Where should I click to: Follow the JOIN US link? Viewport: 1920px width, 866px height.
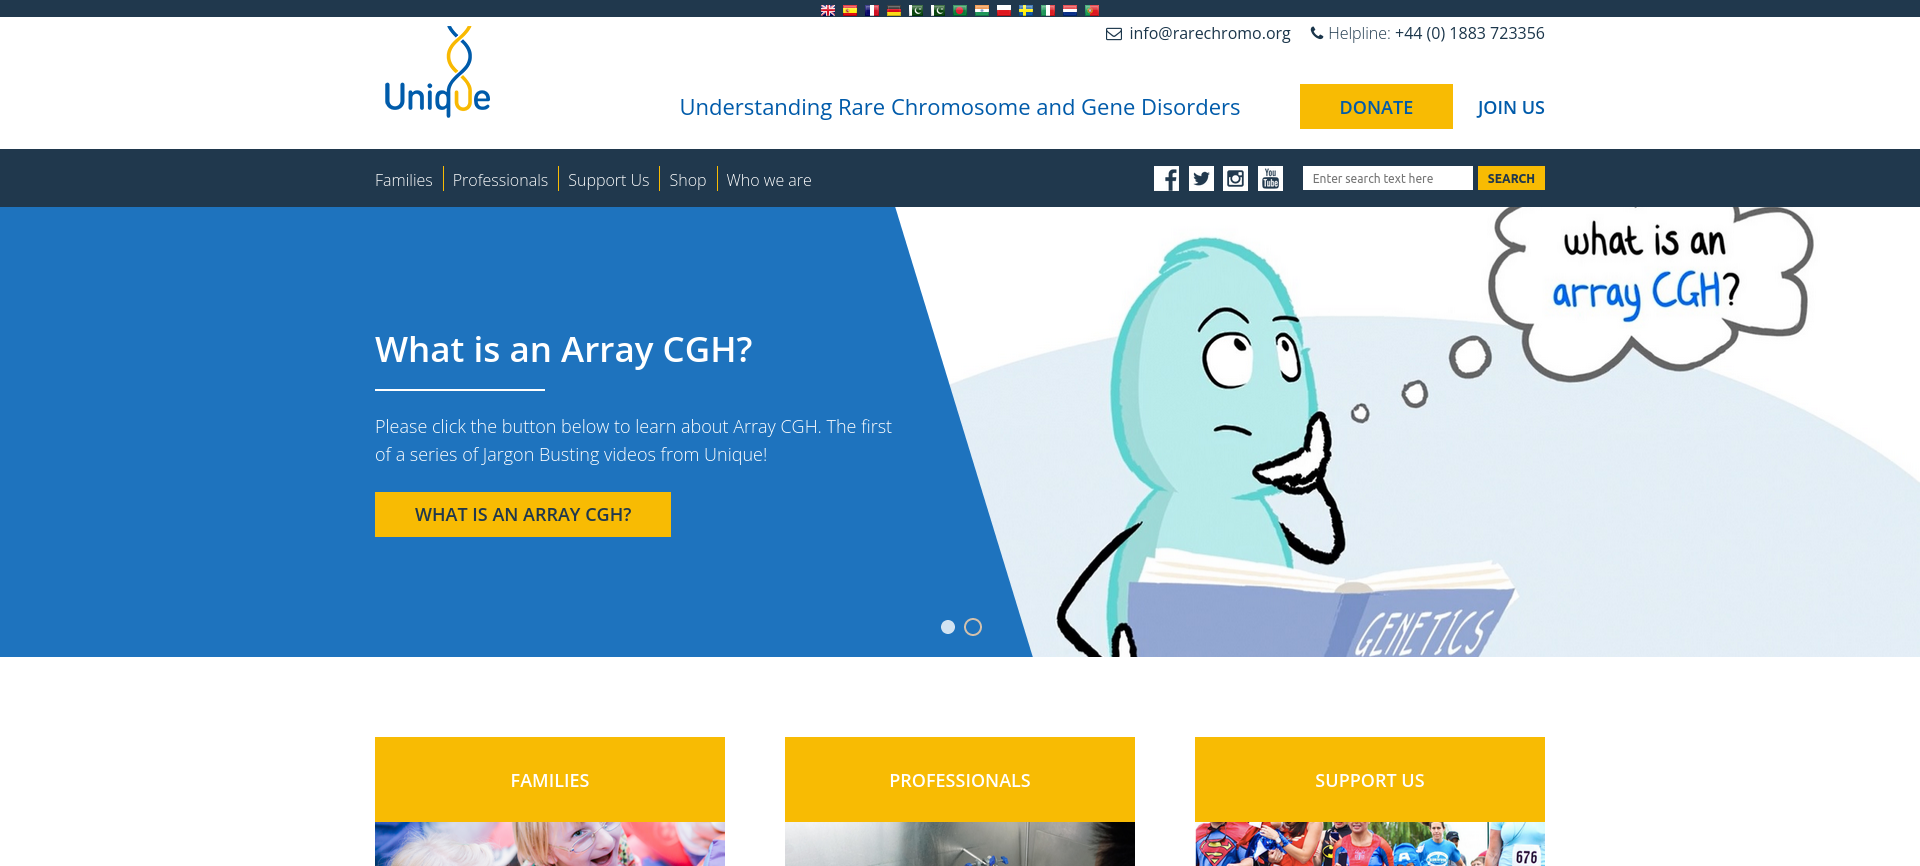pyautogui.click(x=1511, y=107)
